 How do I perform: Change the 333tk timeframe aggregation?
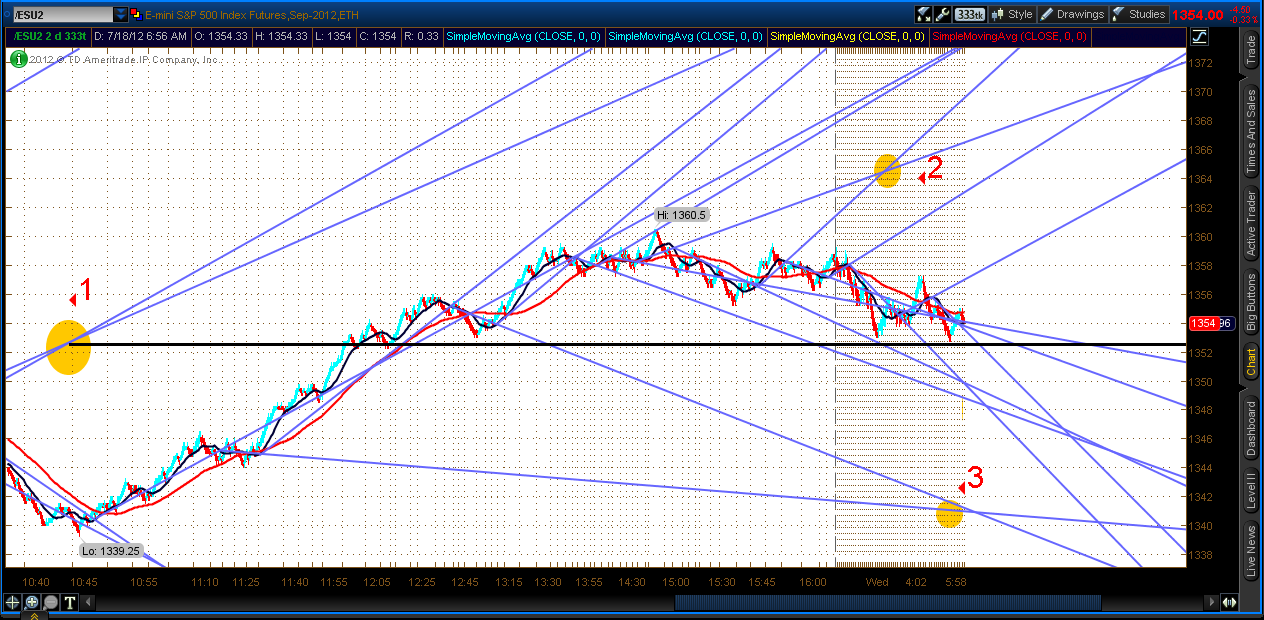coord(968,14)
